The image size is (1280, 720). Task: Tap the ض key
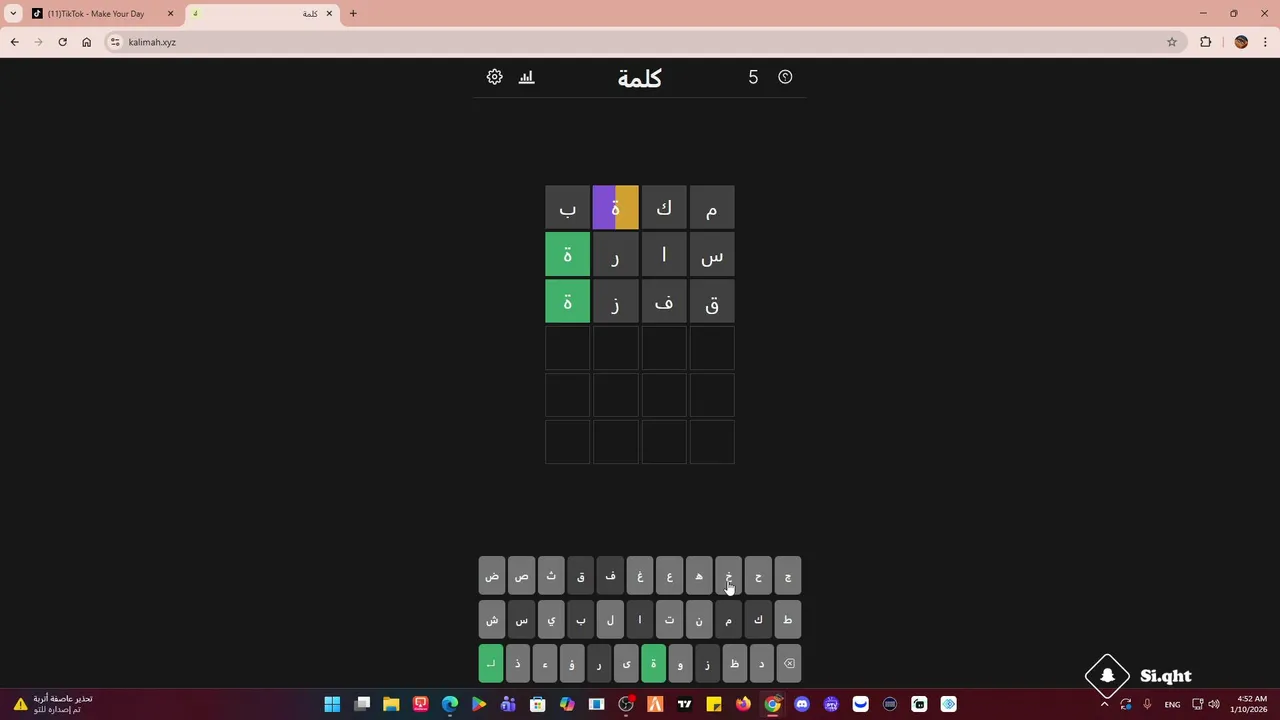click(x=492, y=576)
